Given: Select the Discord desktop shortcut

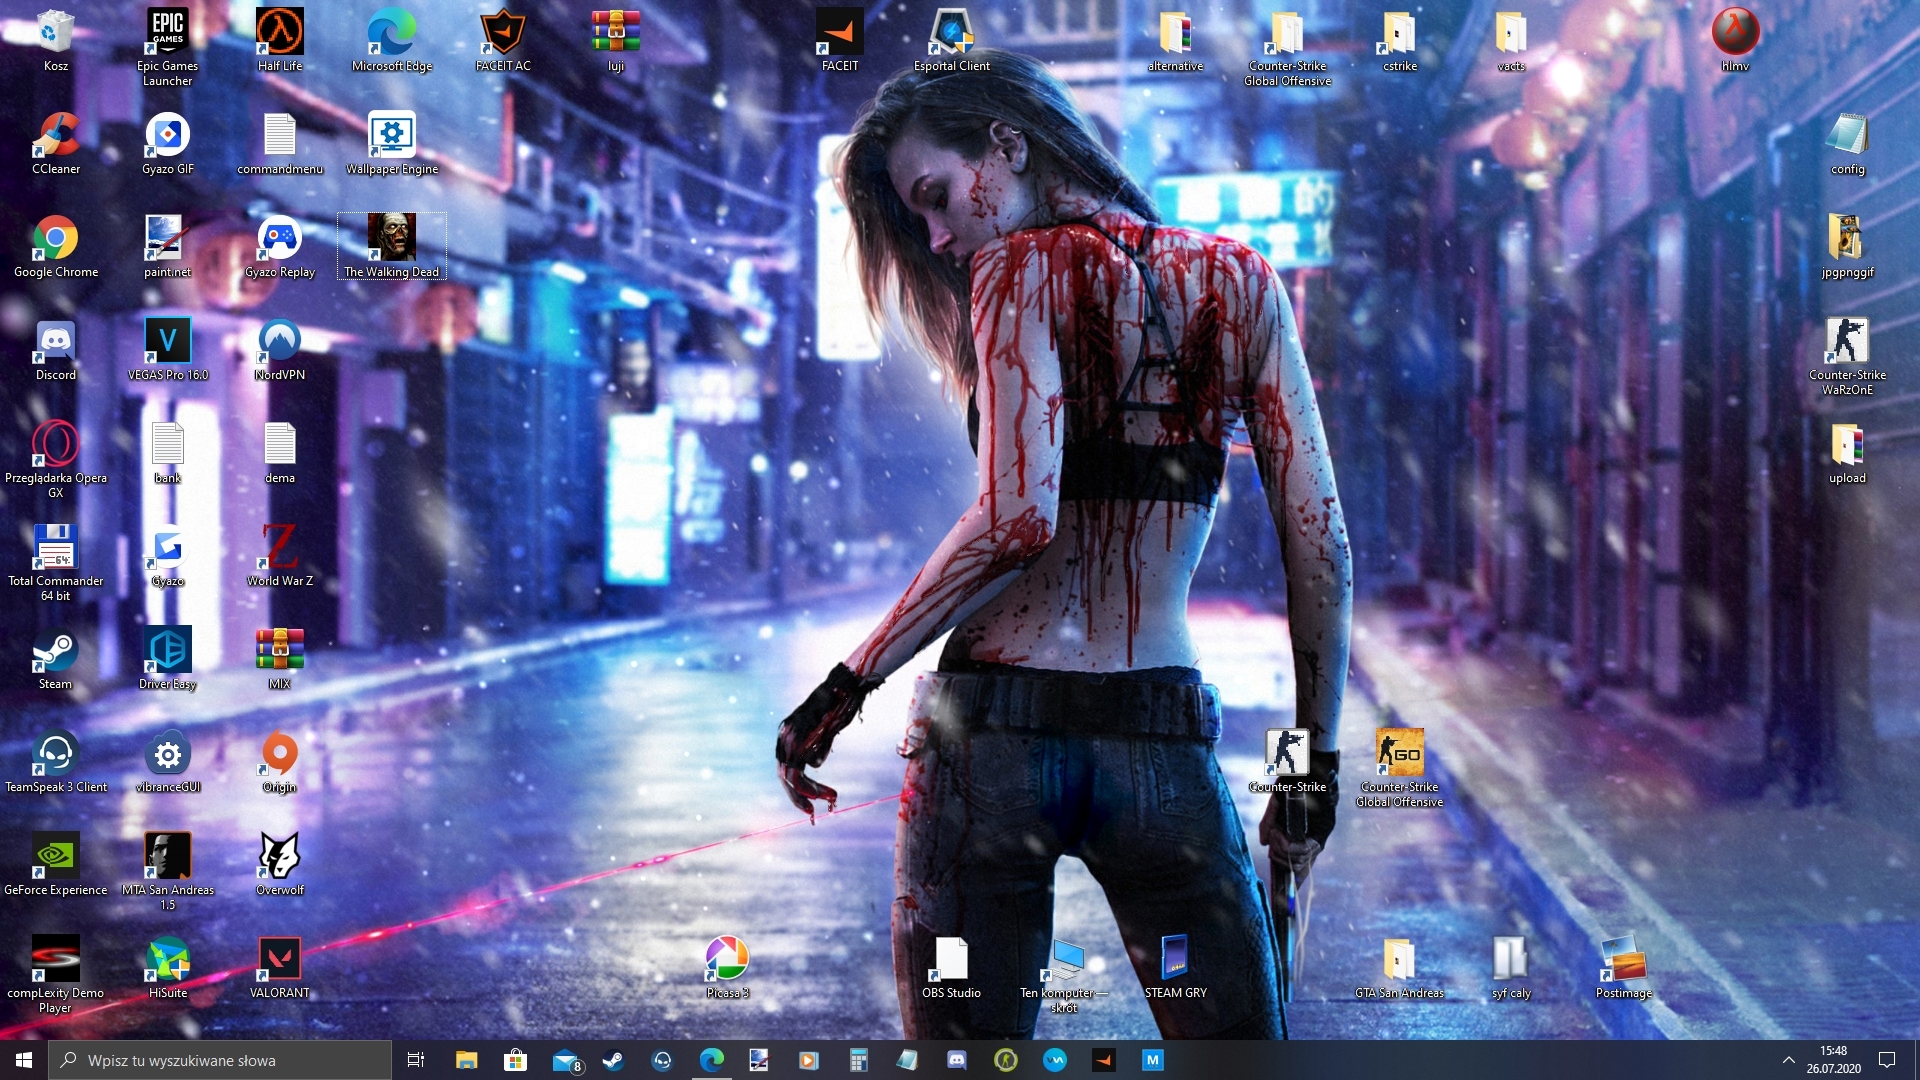Looking at the screenshot, I should [x=56, y=350].
